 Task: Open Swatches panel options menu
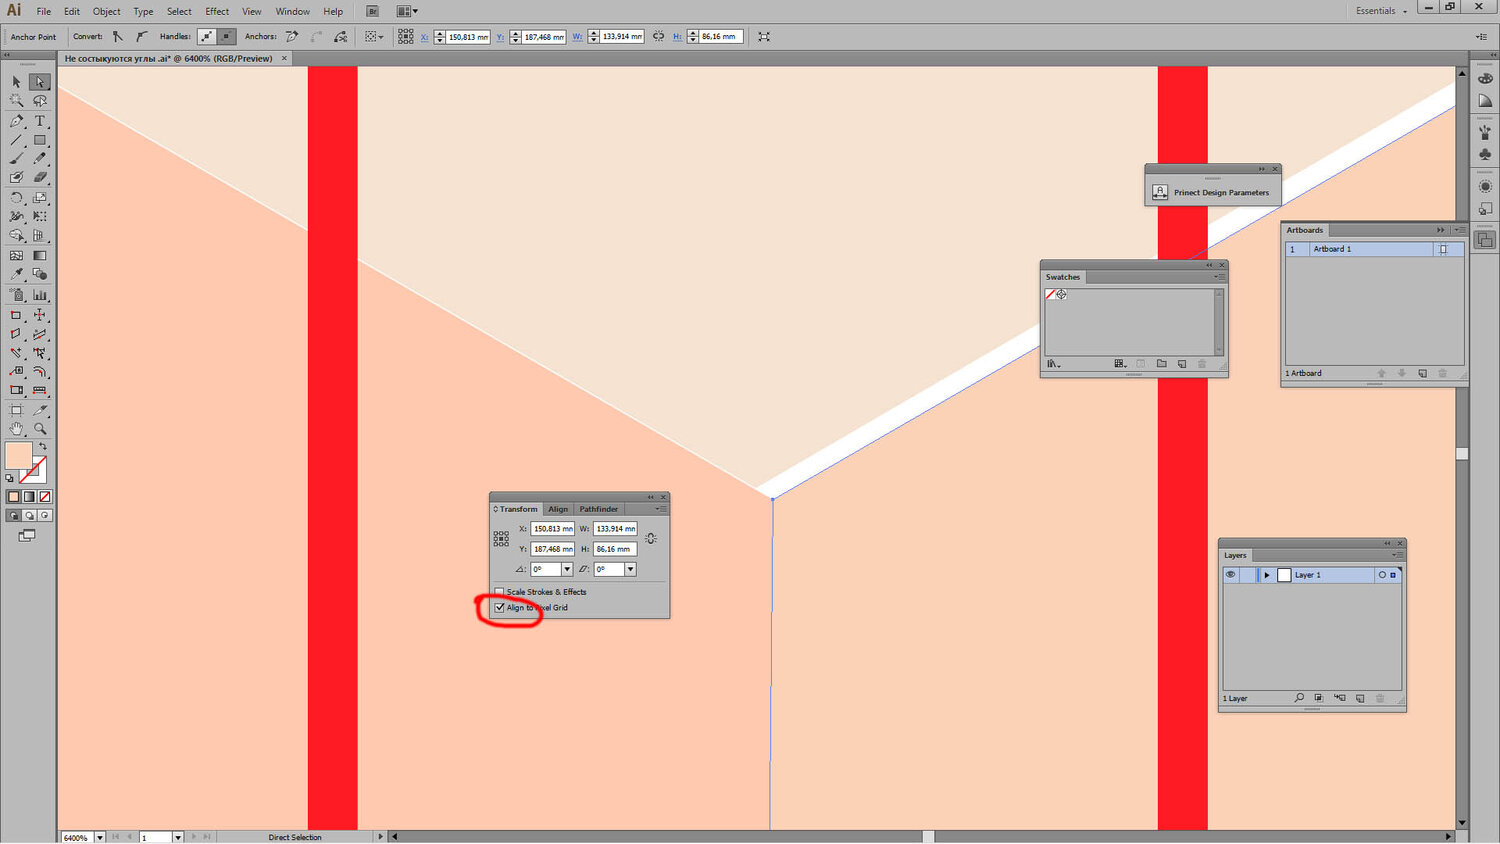[x=1219, y=277]
